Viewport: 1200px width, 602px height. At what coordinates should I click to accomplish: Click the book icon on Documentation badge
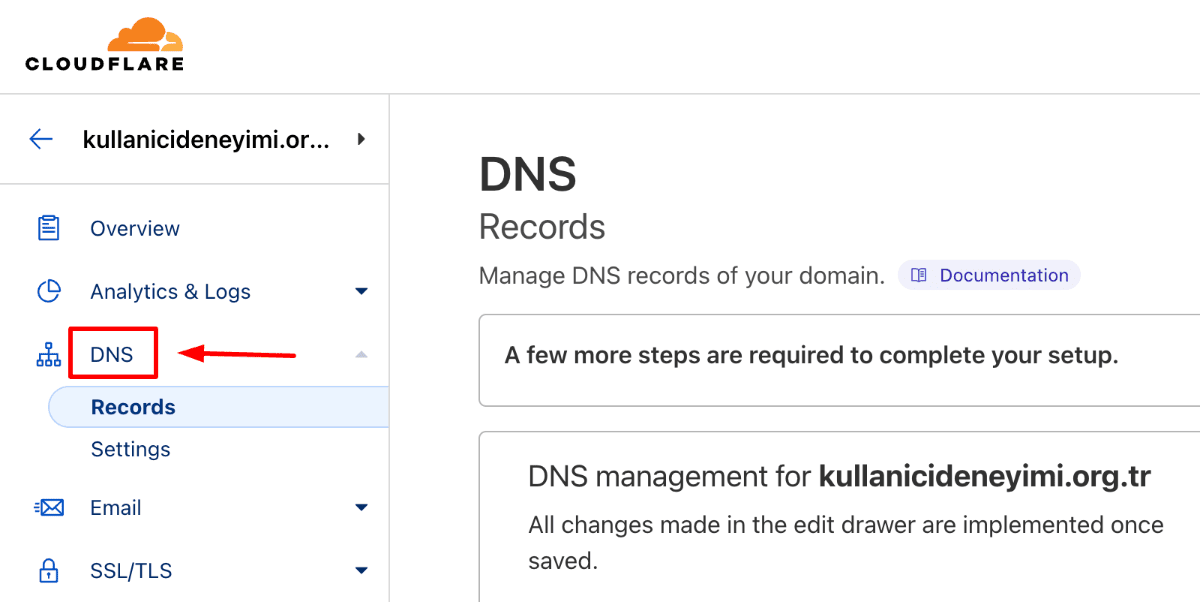[x=917, y=274]
